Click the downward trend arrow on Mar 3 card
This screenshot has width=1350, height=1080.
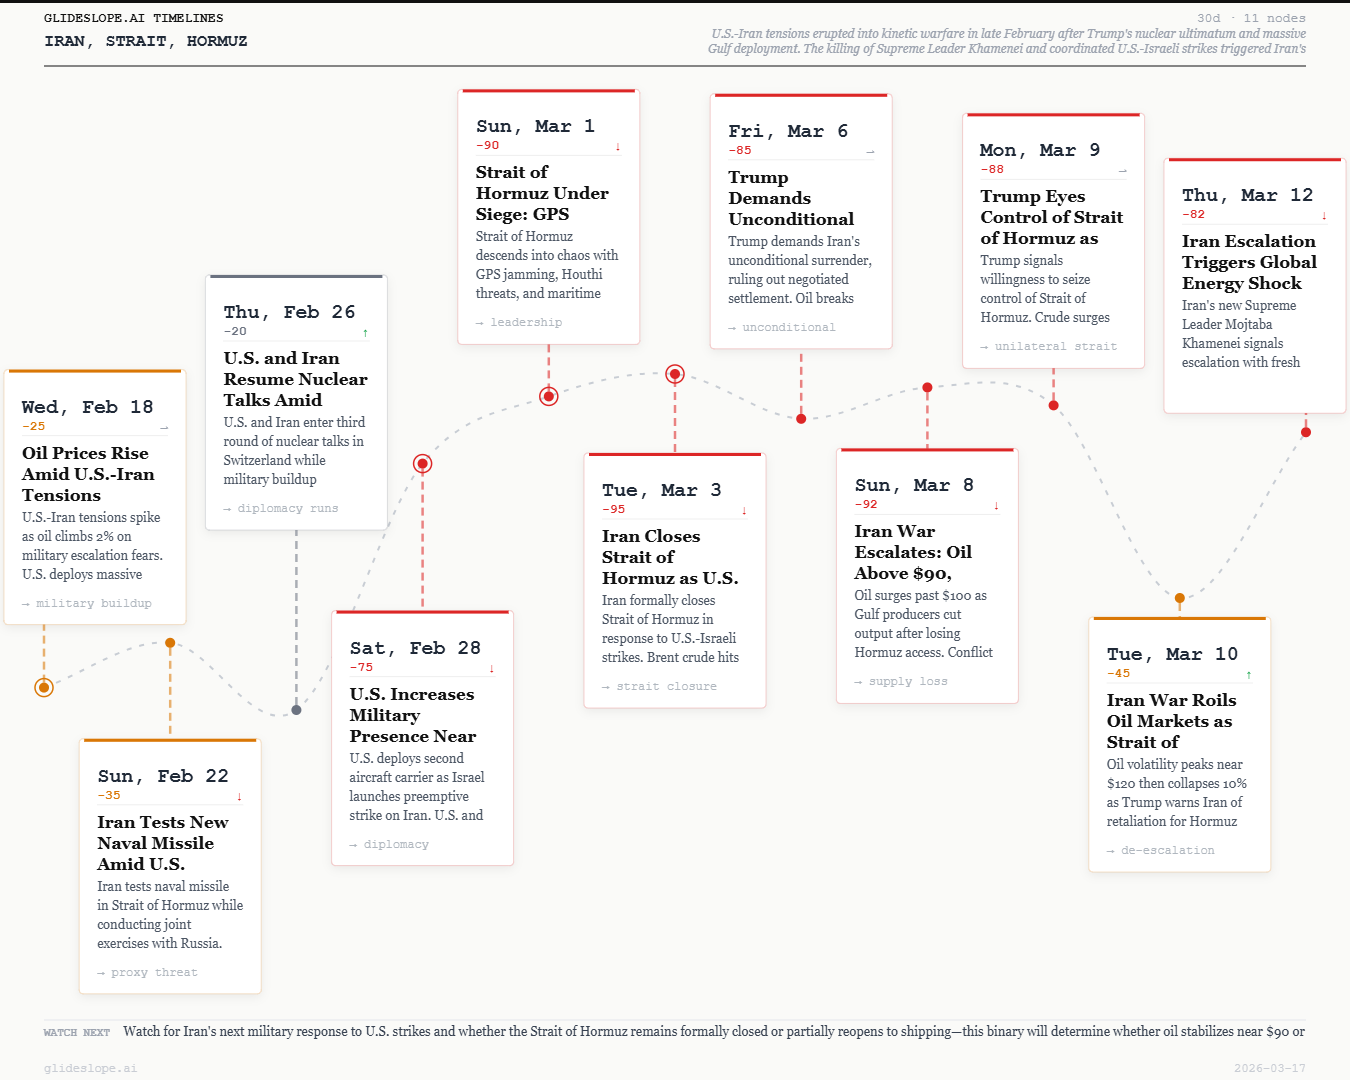click(x=744, y=510)
